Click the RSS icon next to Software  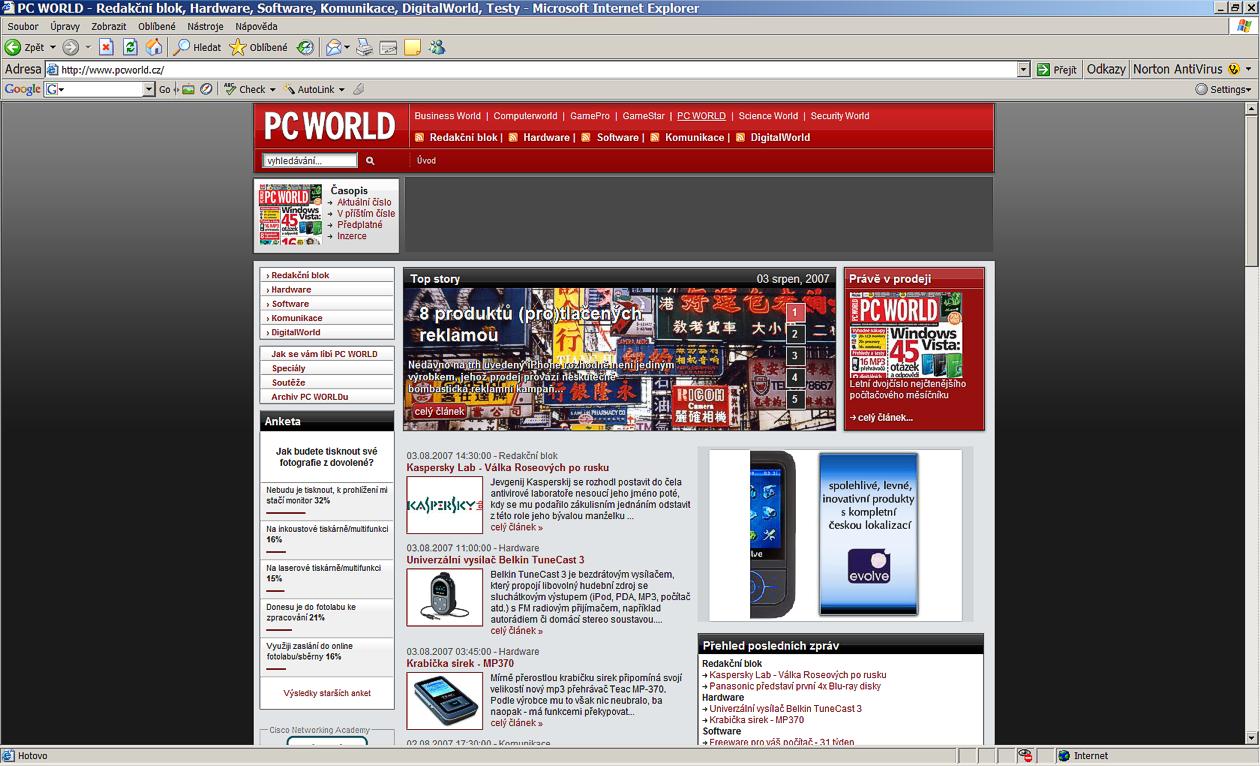click(586, 138)
